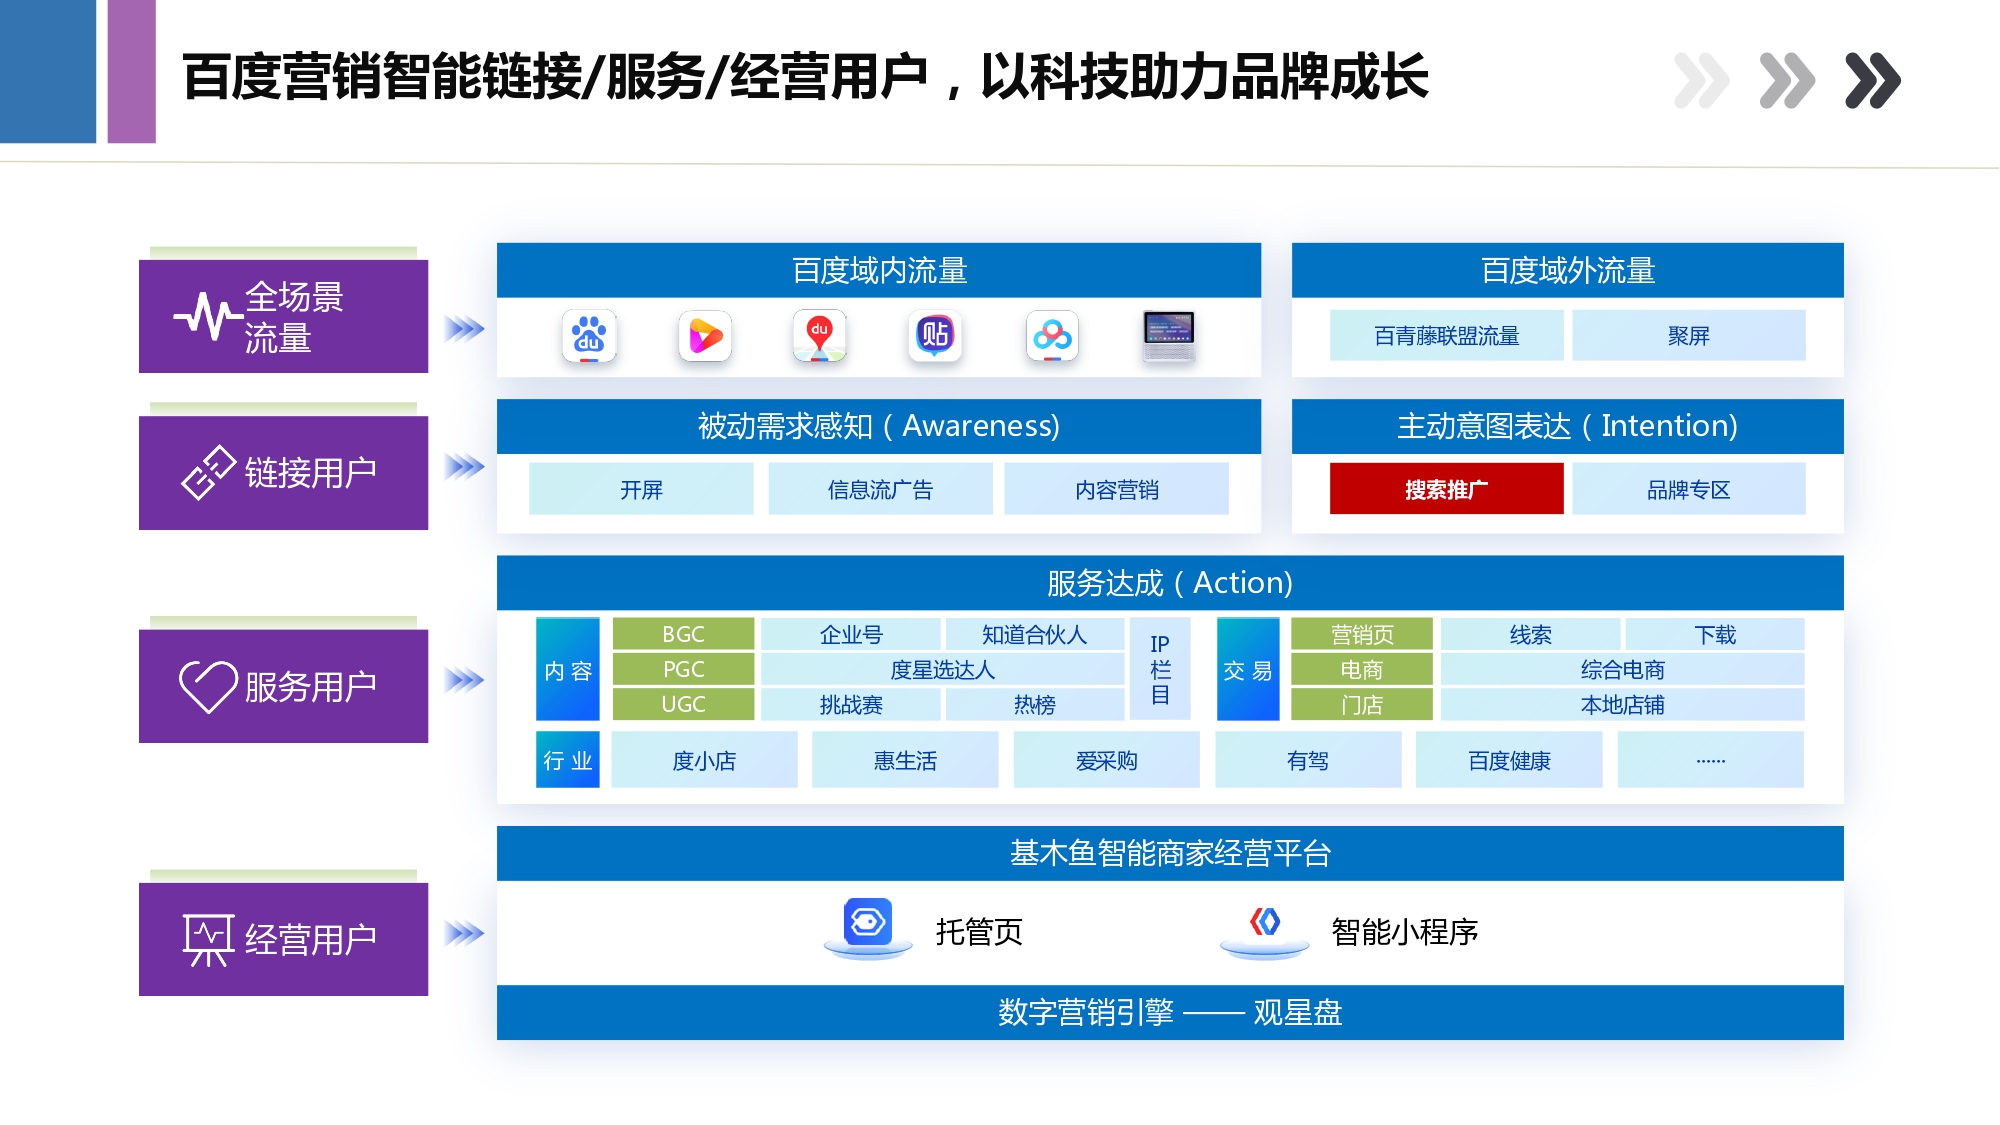
Task: Click the 智能小程序 logo icon
Action: pyautogui.click(x=1265, y=922)
